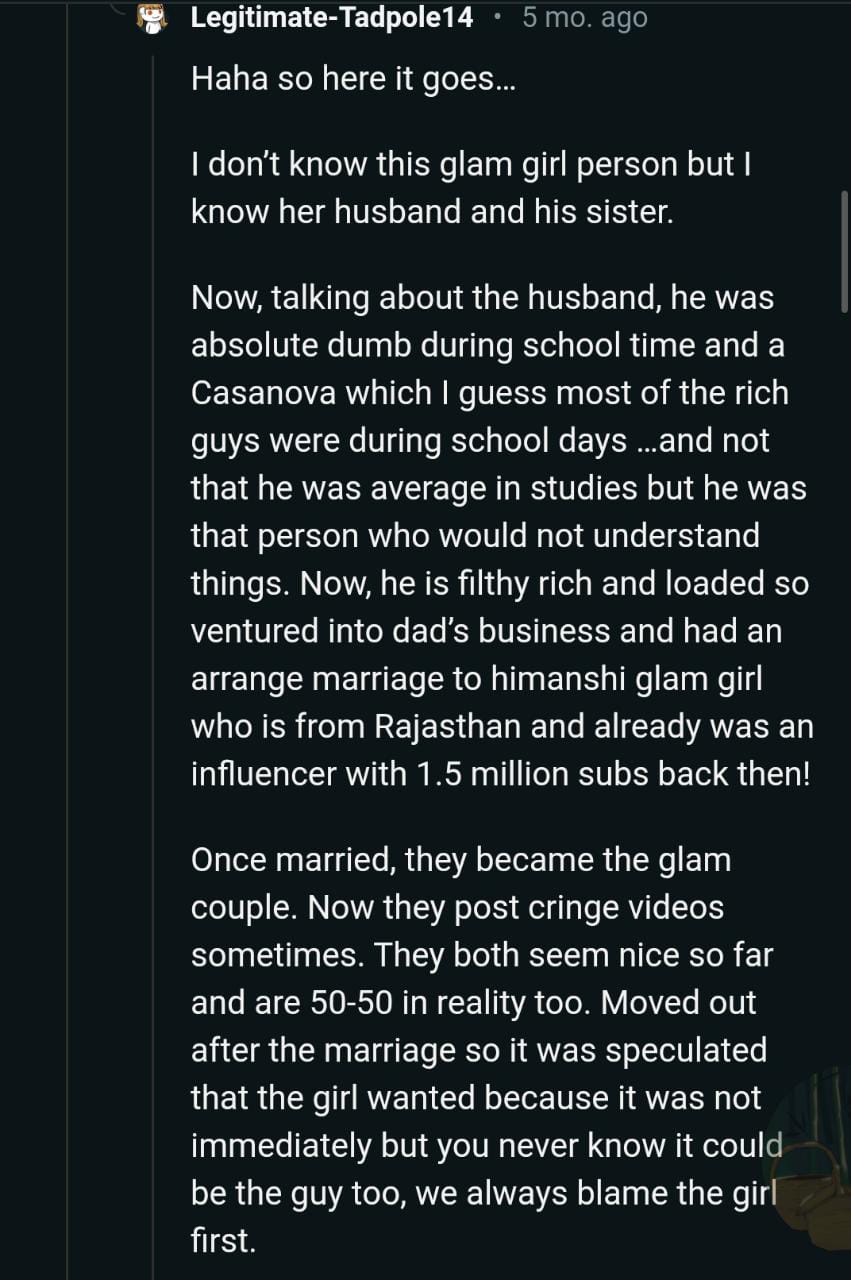This screenshot has width=851, height=1280.
Task: Click the curved thread connector beside the avatar
Action: pos(117,10)
